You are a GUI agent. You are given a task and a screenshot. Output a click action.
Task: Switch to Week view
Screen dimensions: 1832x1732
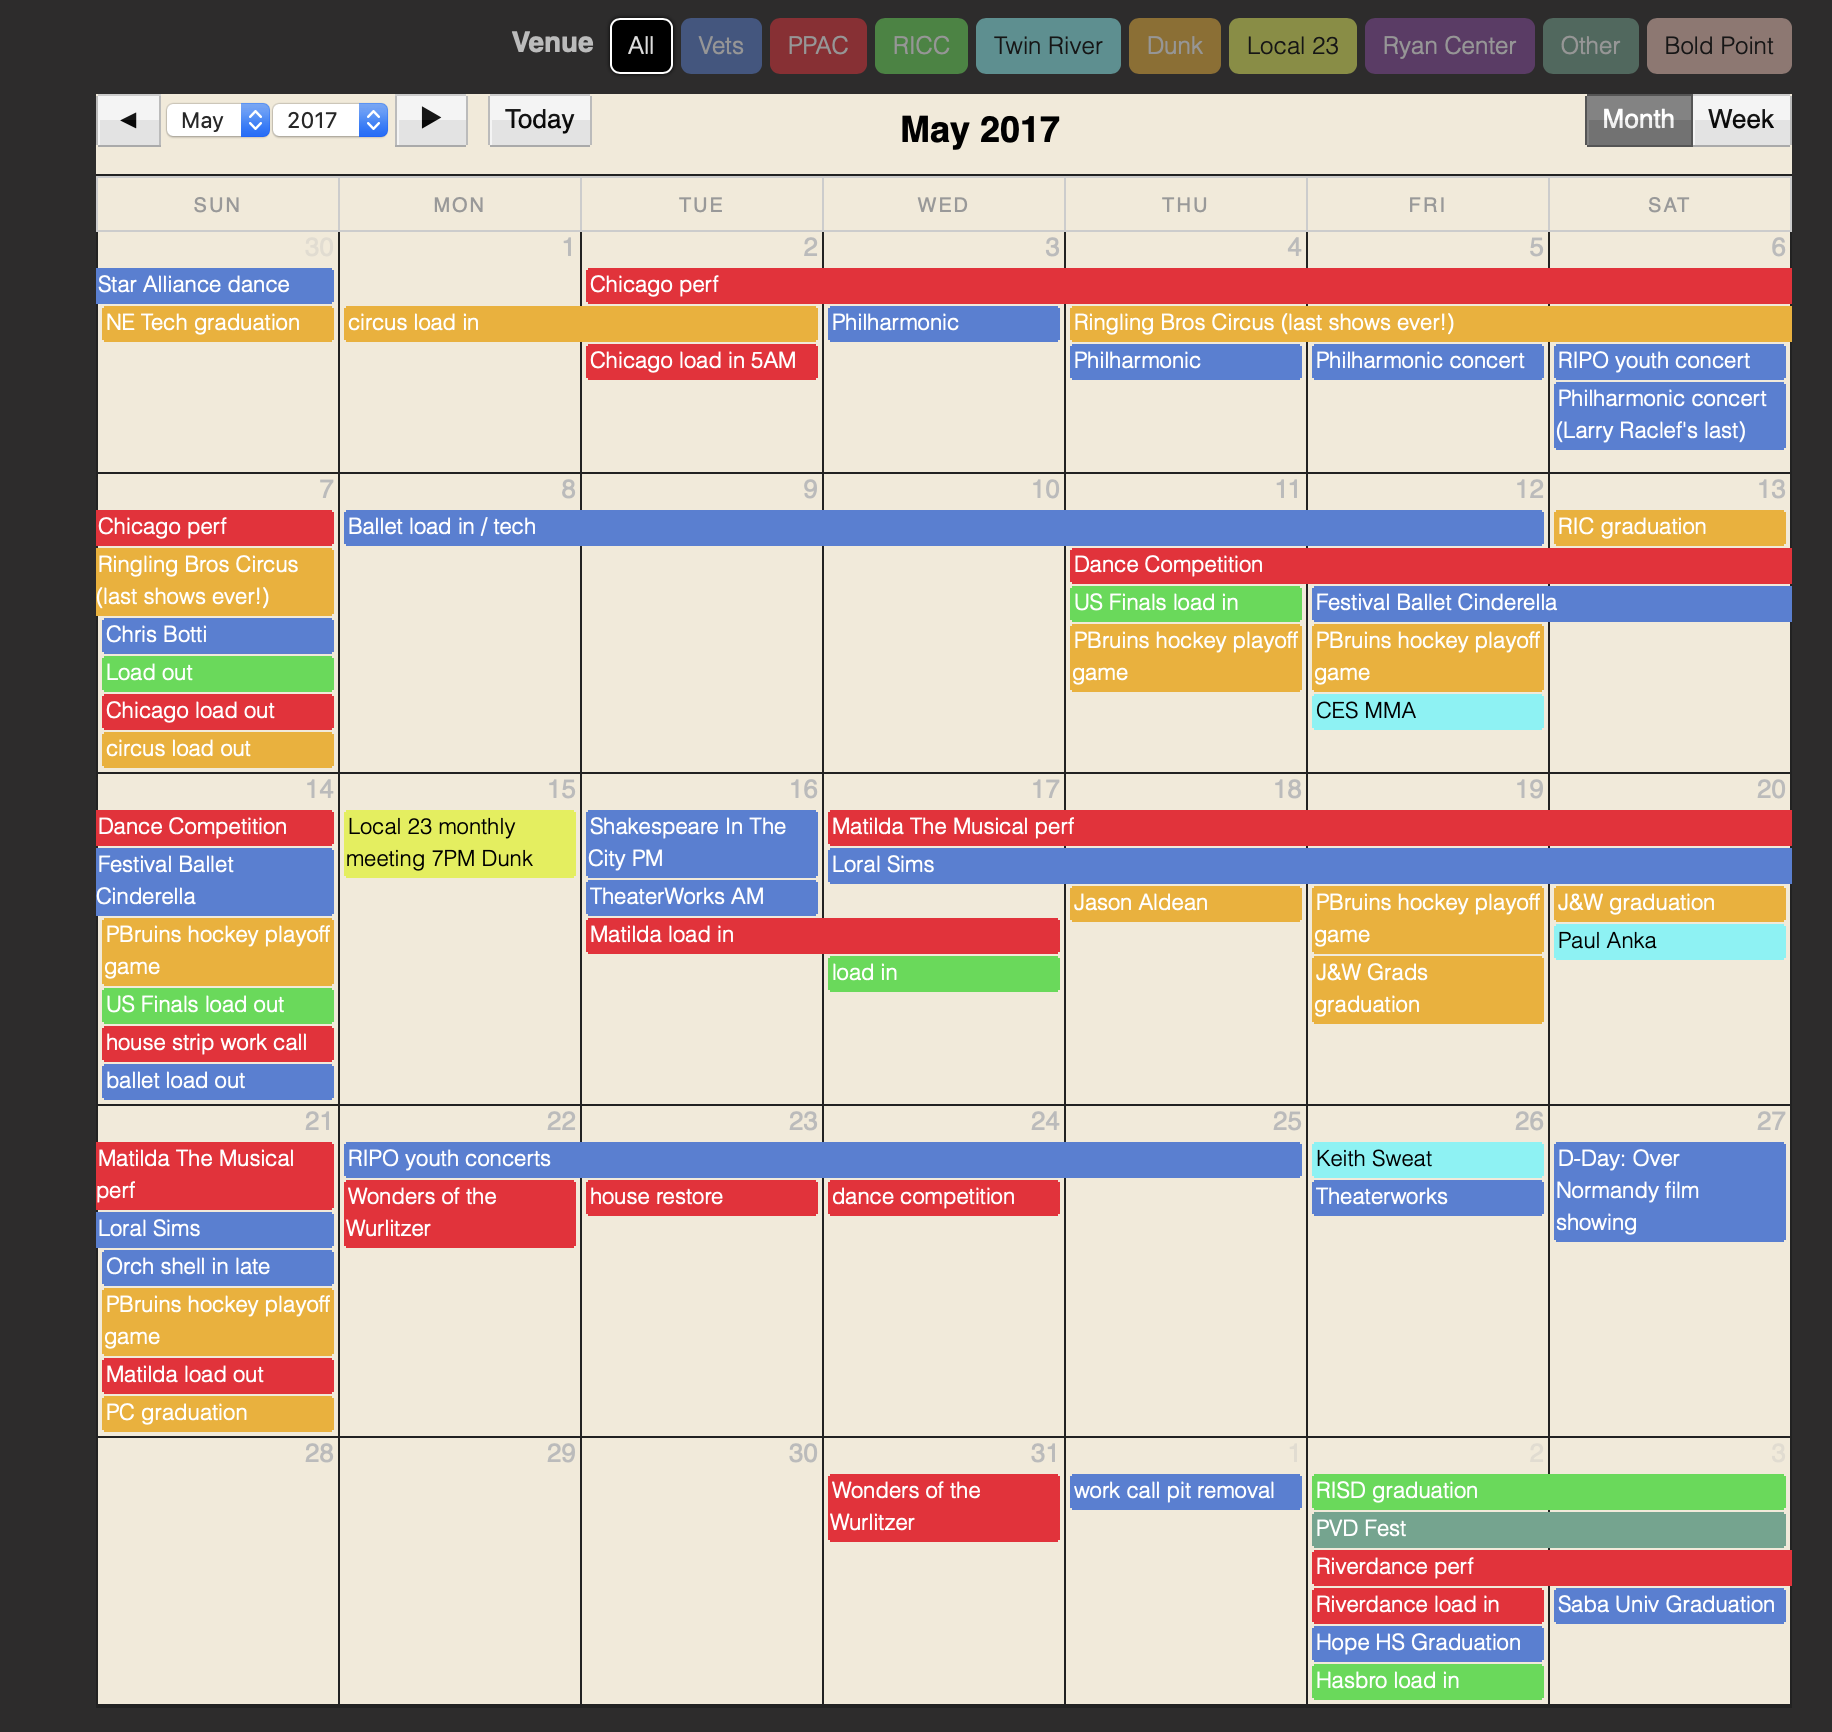tap(1740, 121)
